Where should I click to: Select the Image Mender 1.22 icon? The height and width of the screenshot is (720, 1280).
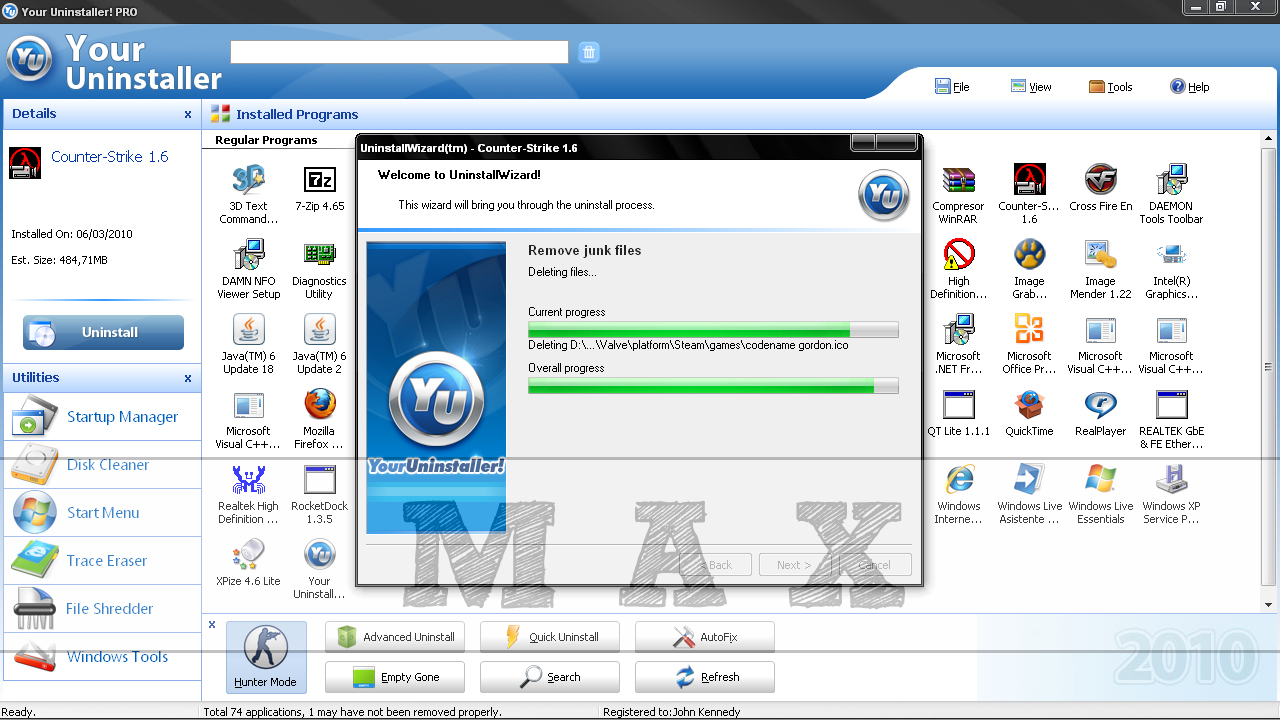[1100, 255]
